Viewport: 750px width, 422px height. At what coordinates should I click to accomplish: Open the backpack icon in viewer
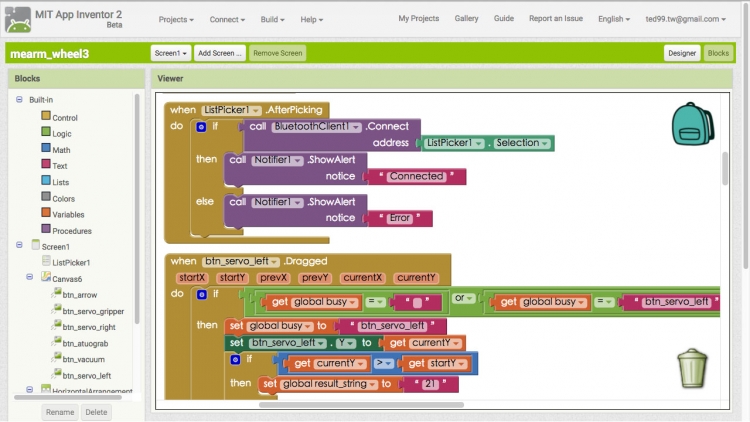coord(692,124)
